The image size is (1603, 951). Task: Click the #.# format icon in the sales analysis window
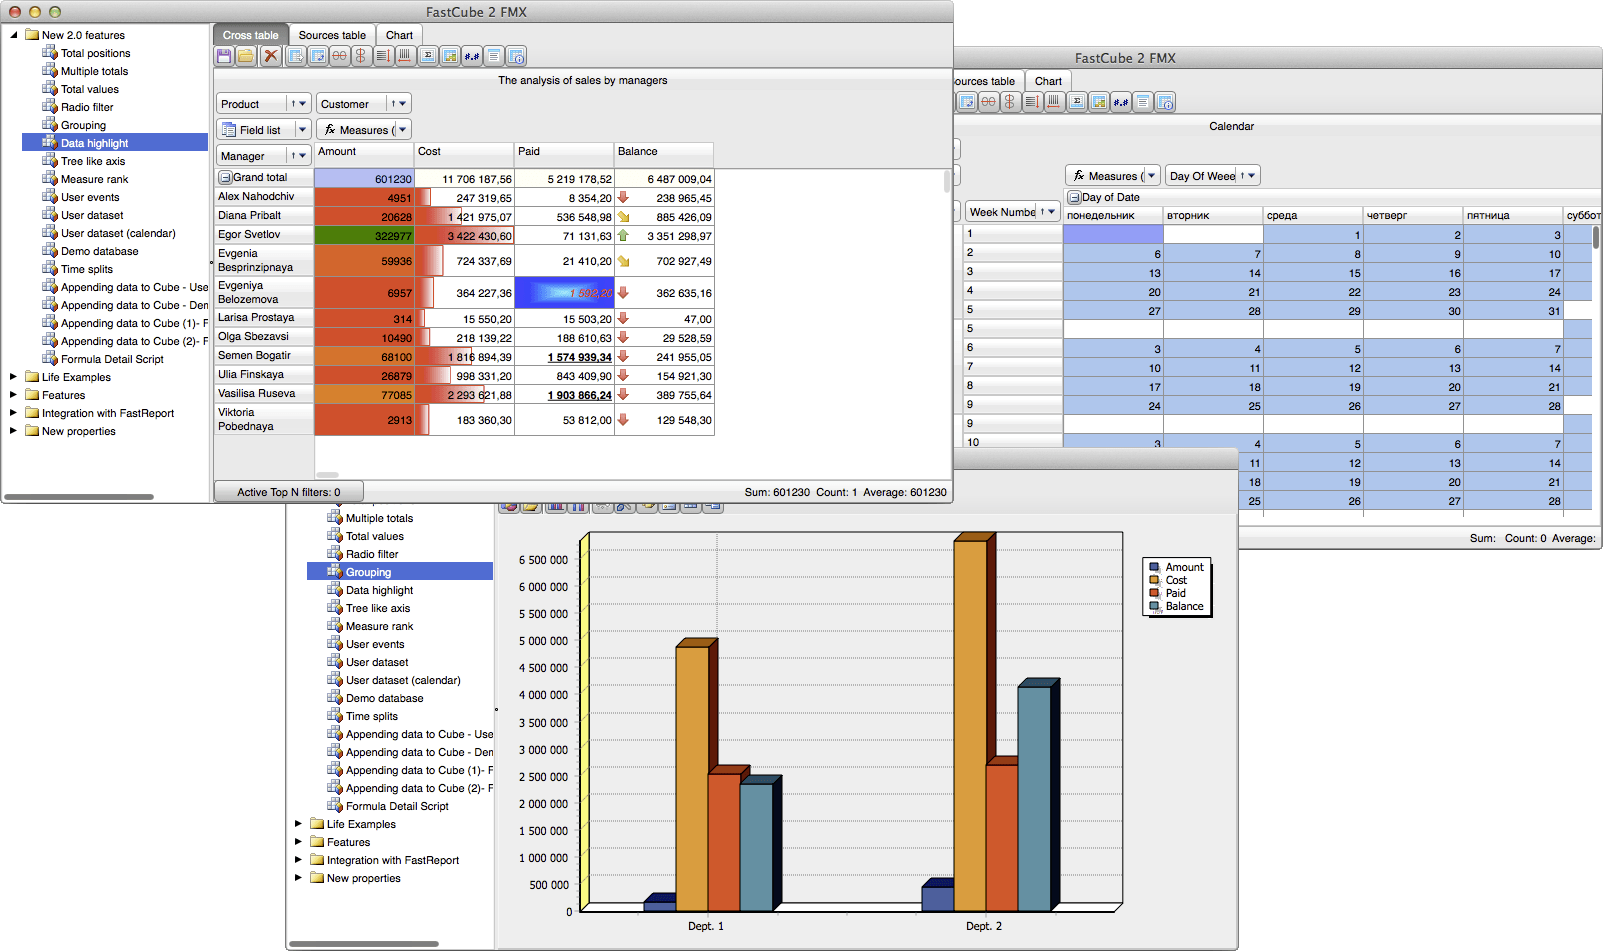(472, 56)
